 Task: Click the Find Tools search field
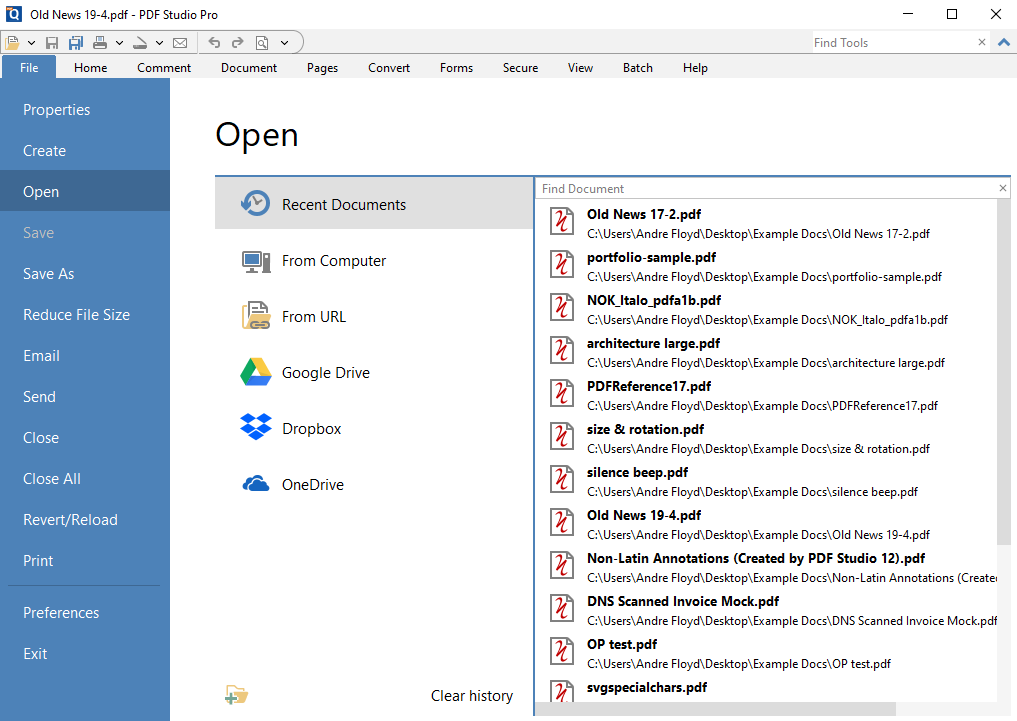pyautogui.click(x=892, y=43)
